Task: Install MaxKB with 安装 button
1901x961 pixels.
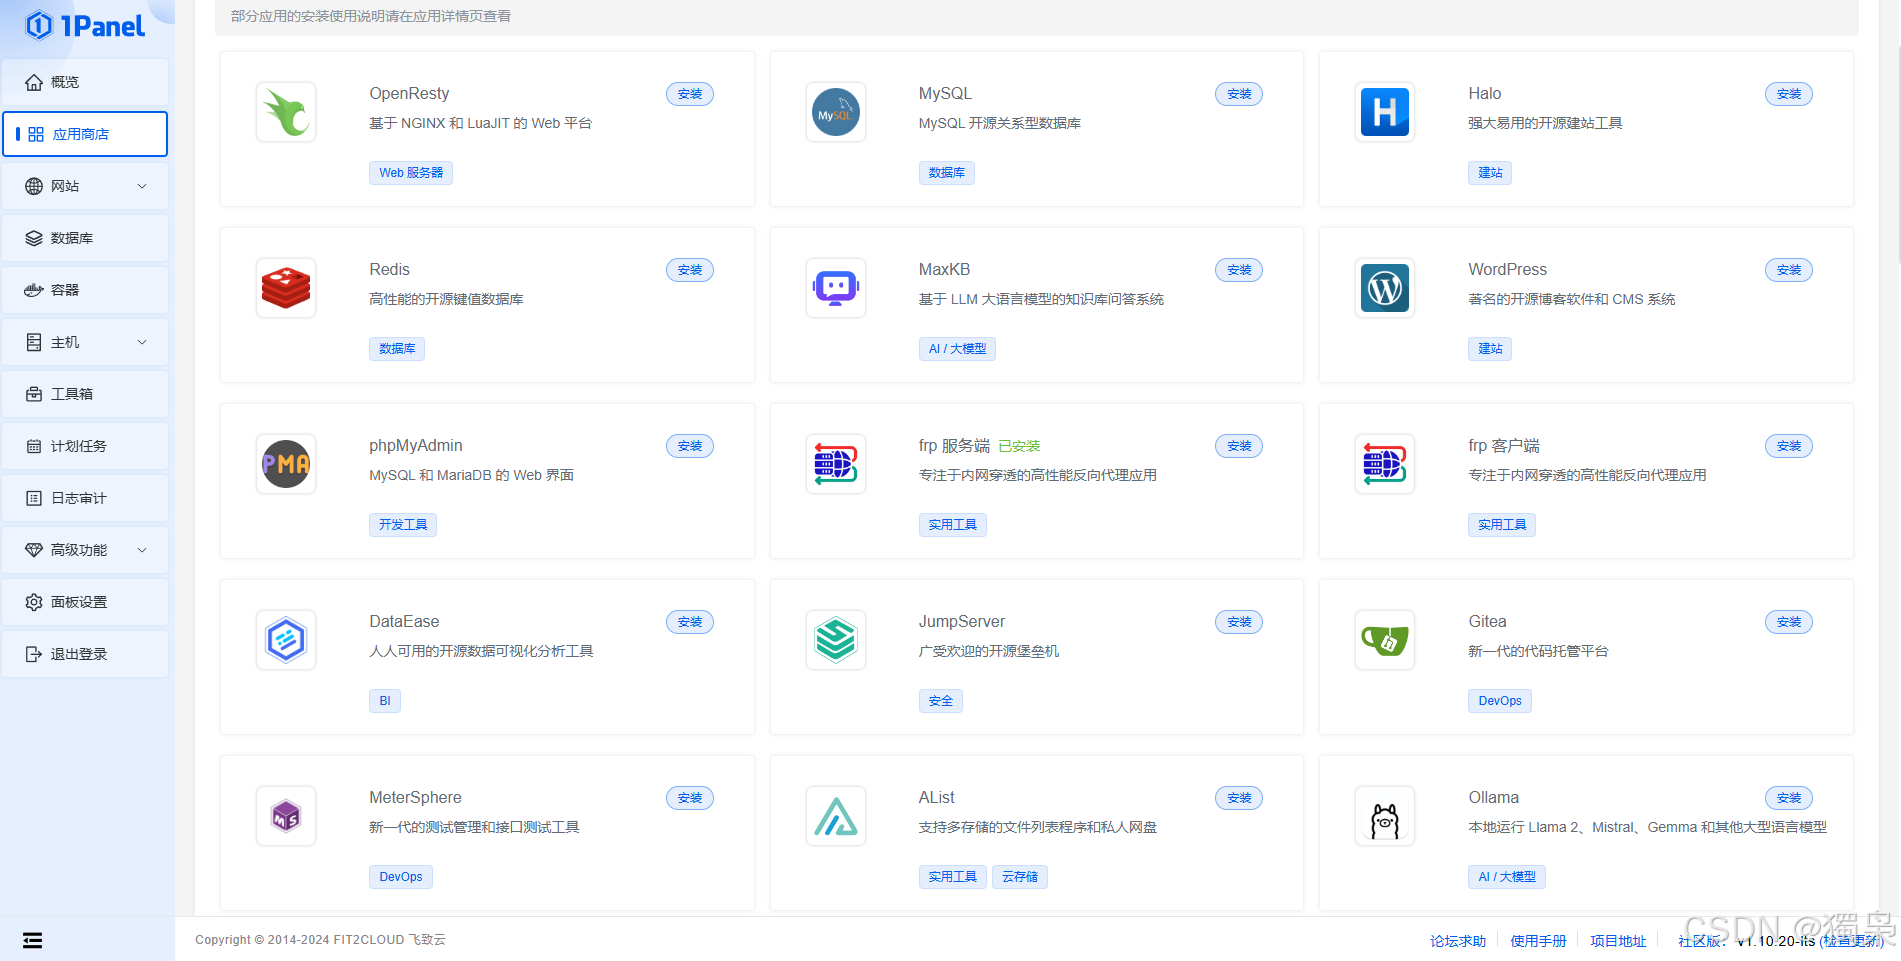Action: pyautogui.click(x=1239, y=270)
